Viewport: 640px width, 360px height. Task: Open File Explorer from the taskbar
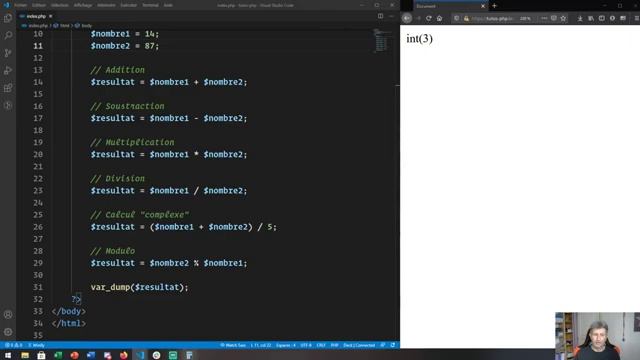tap(25, 355)
